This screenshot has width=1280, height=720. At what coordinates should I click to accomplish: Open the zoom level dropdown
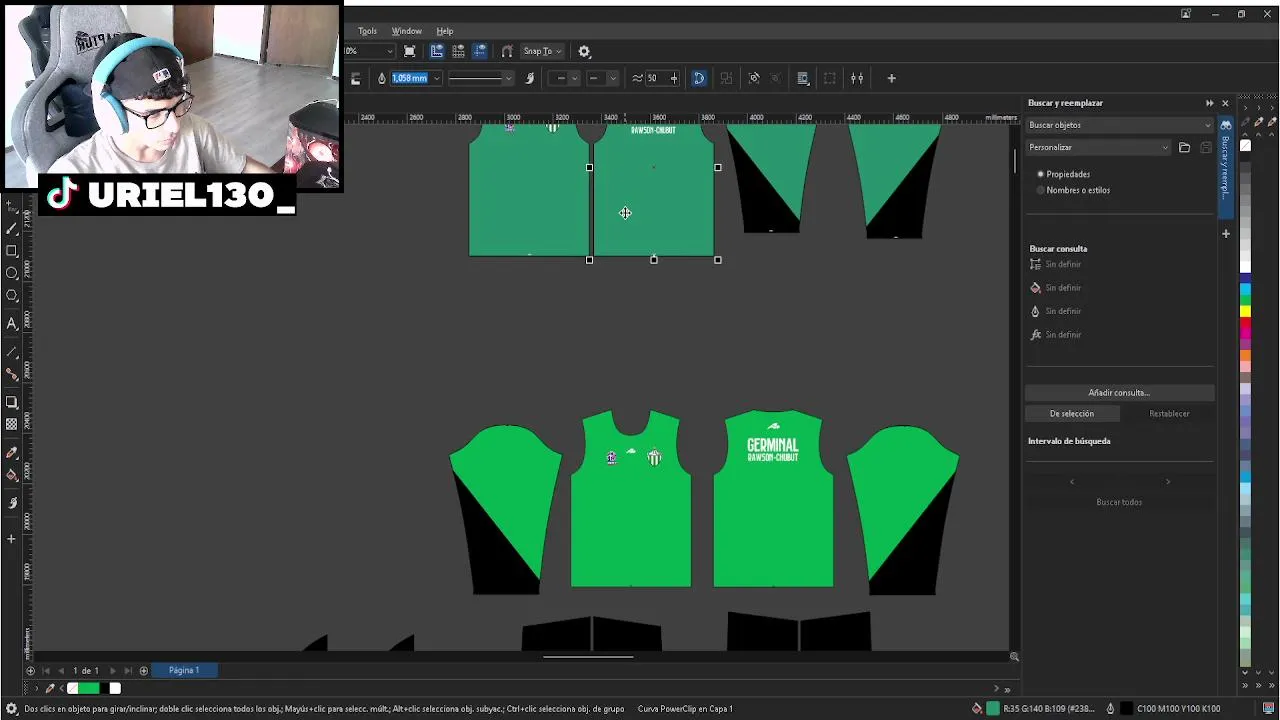pos(389,51)
